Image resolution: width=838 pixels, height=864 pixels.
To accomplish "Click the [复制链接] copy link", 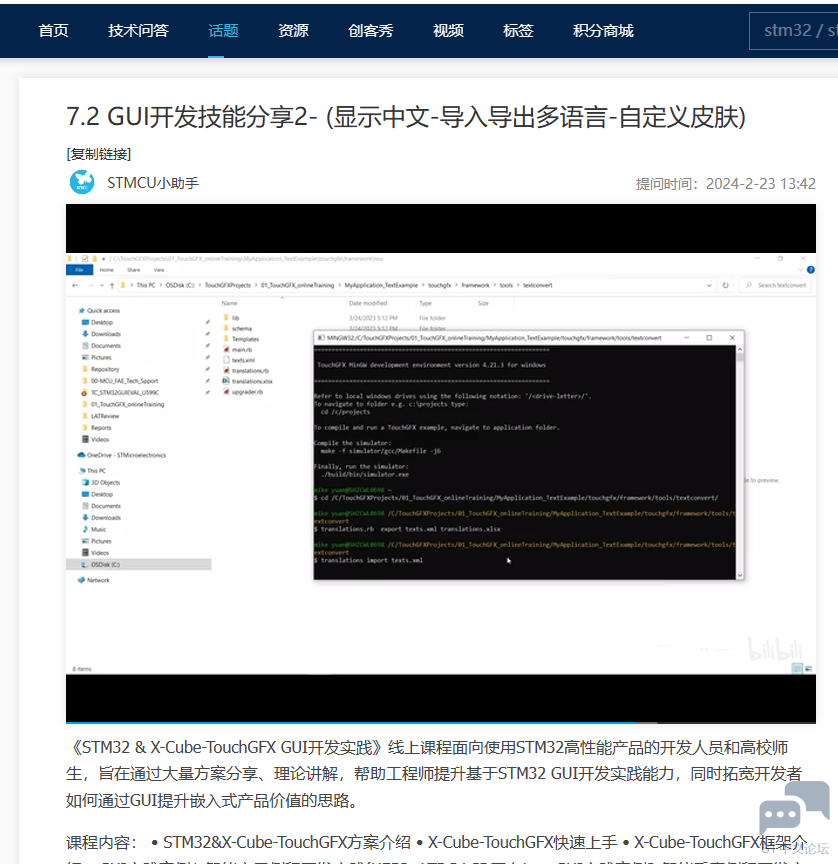I will (99, 154).
